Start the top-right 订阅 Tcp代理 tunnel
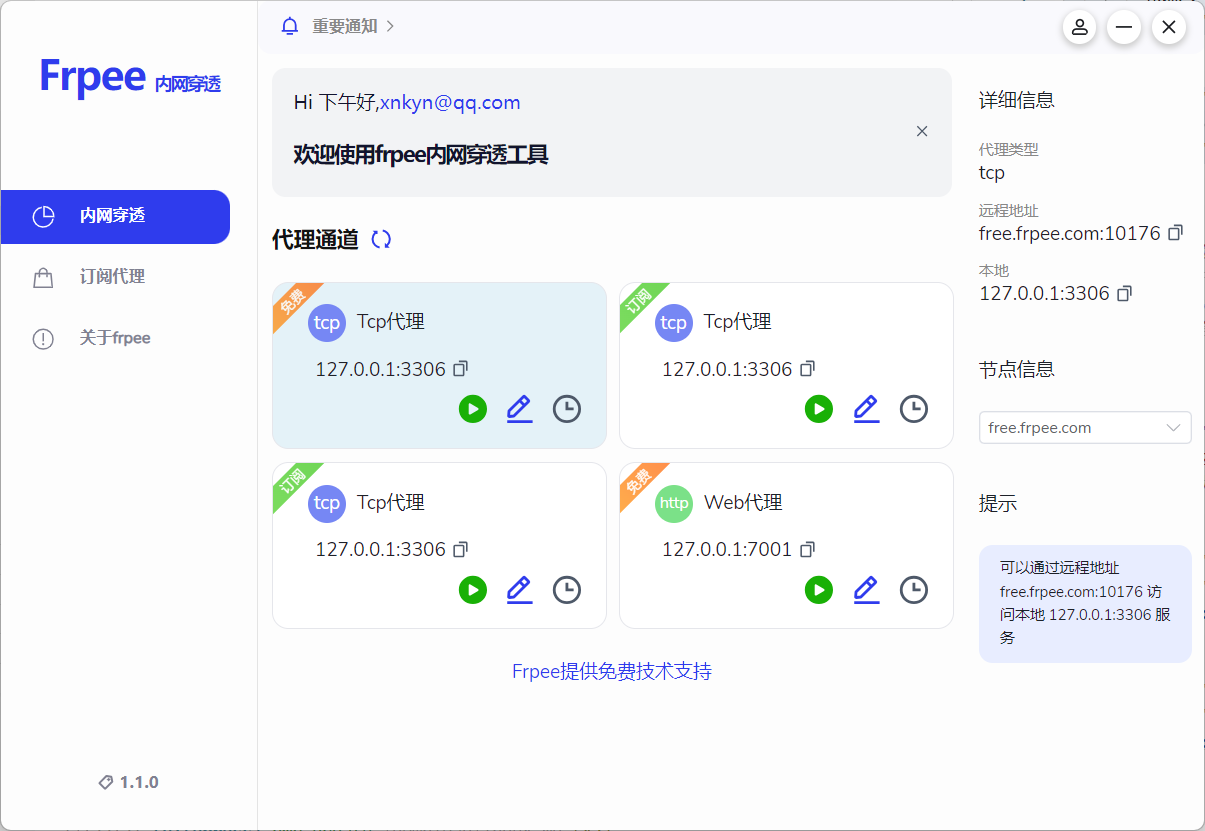 819,408
